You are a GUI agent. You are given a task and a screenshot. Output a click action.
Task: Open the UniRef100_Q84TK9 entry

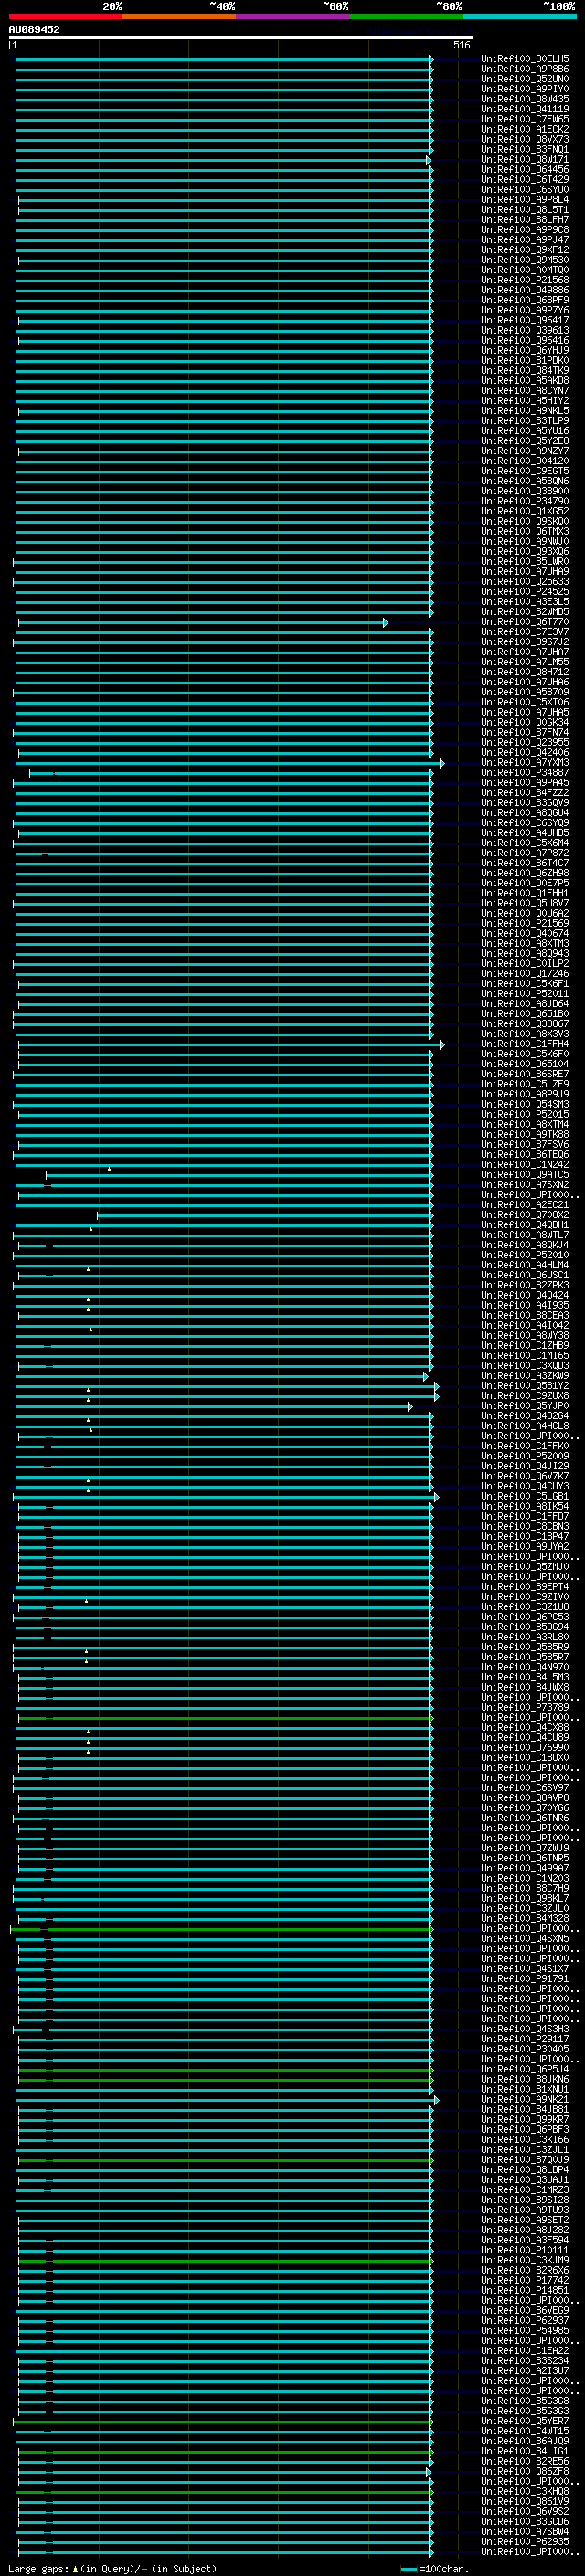(x=525, y=371)
